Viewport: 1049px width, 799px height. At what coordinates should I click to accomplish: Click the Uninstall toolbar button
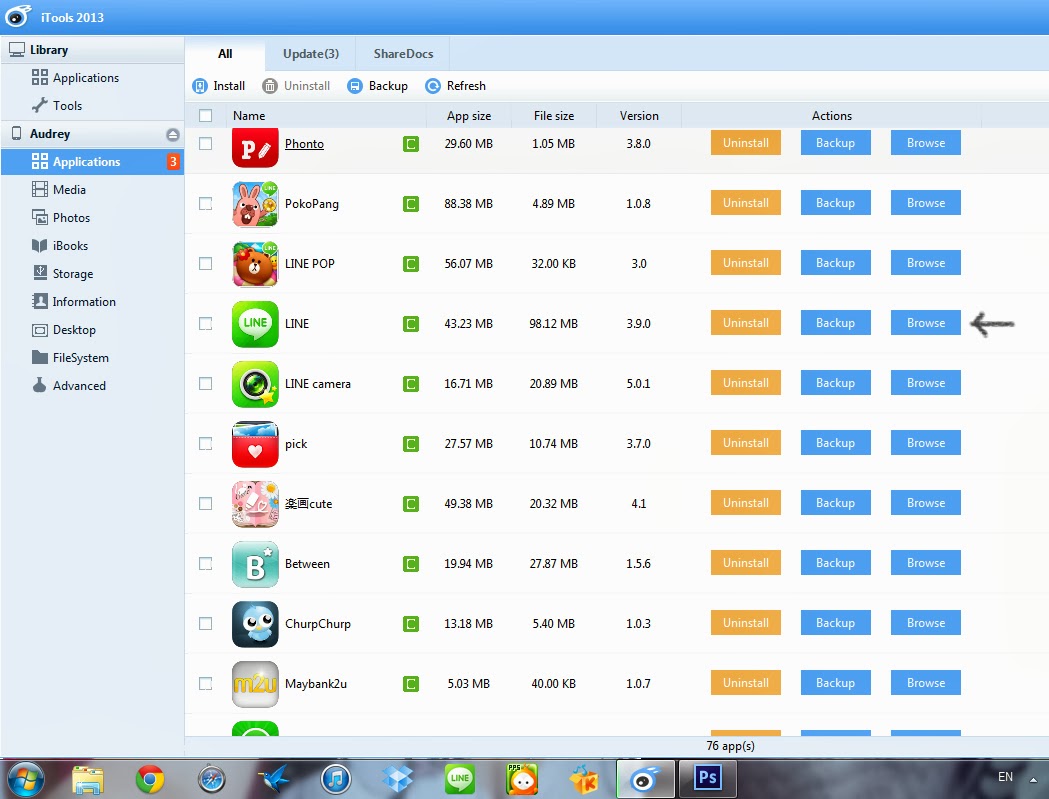(296, 86)
